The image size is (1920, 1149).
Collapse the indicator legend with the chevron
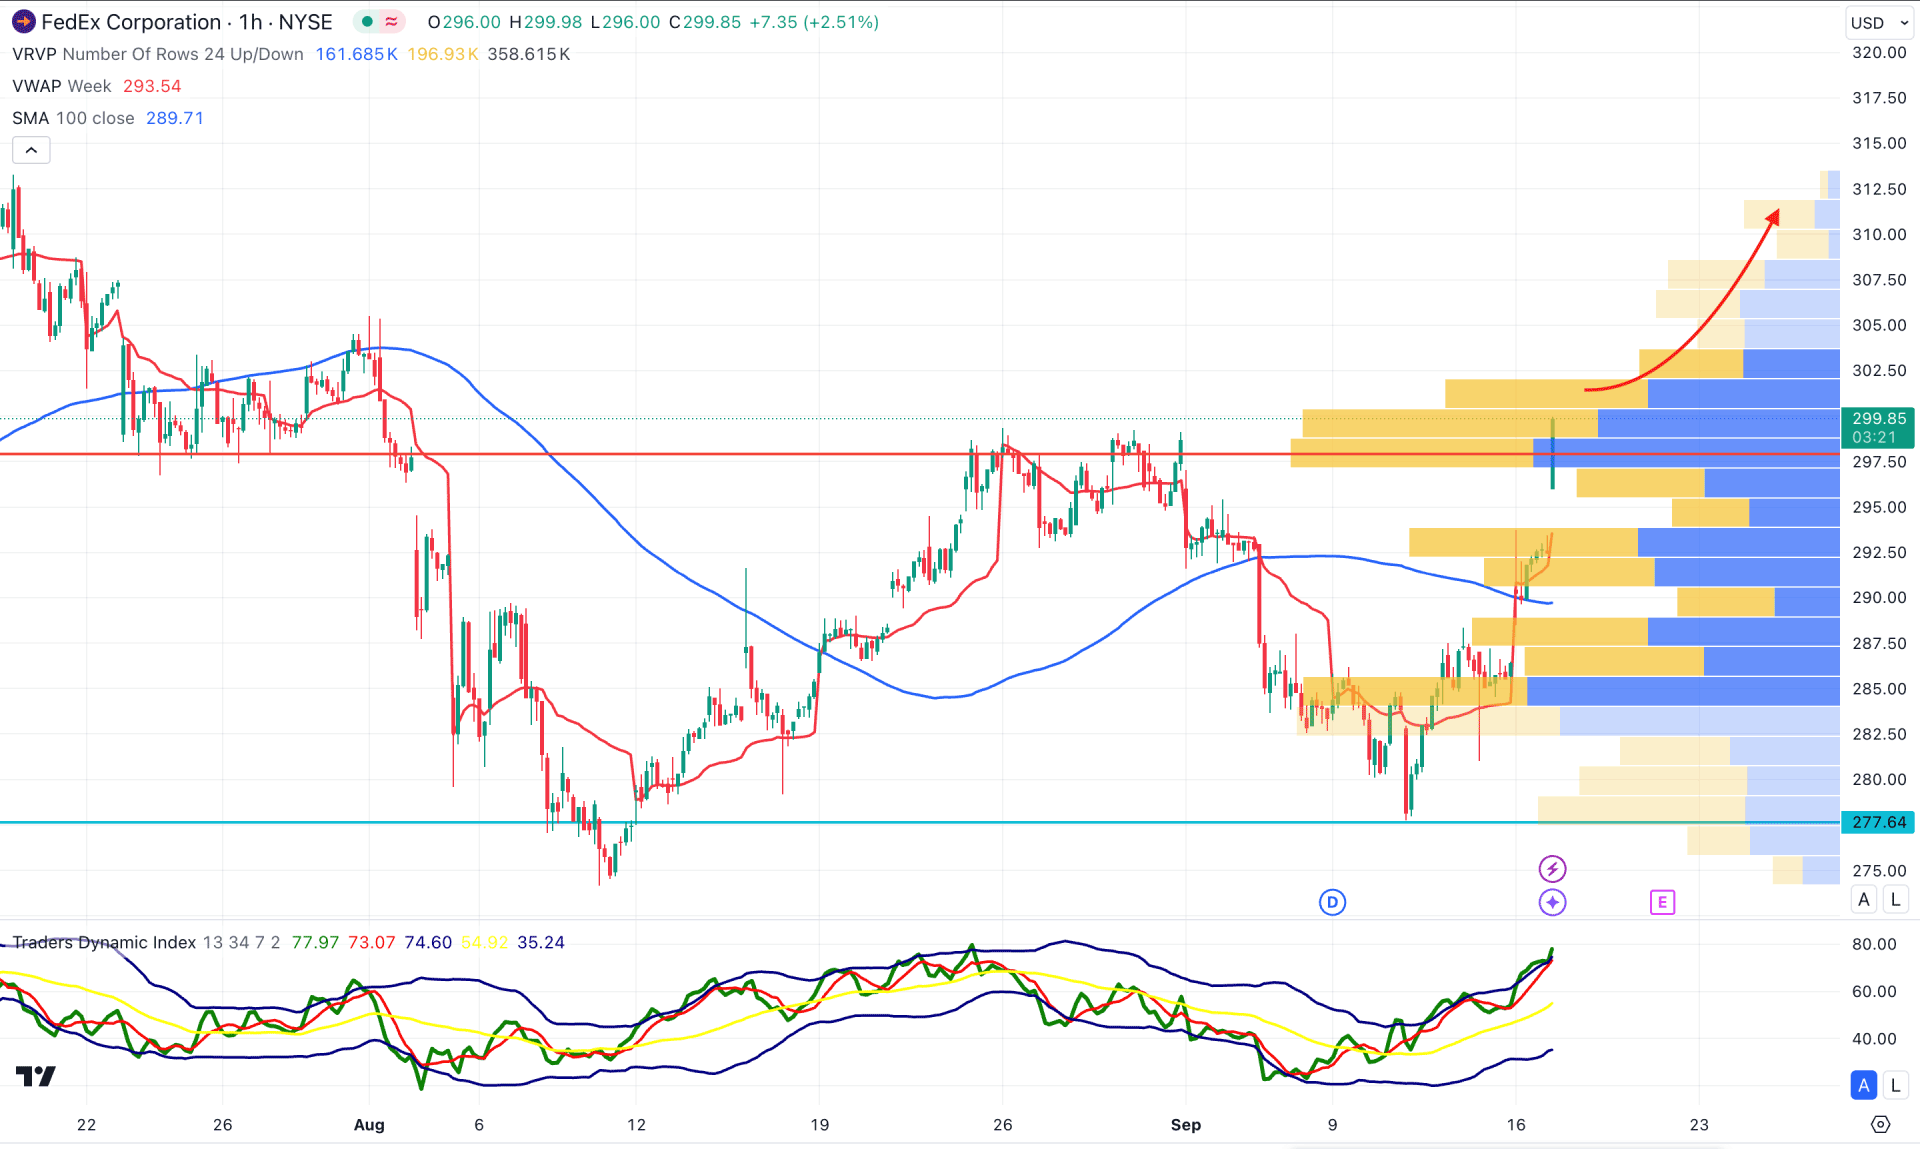point(31,150)
